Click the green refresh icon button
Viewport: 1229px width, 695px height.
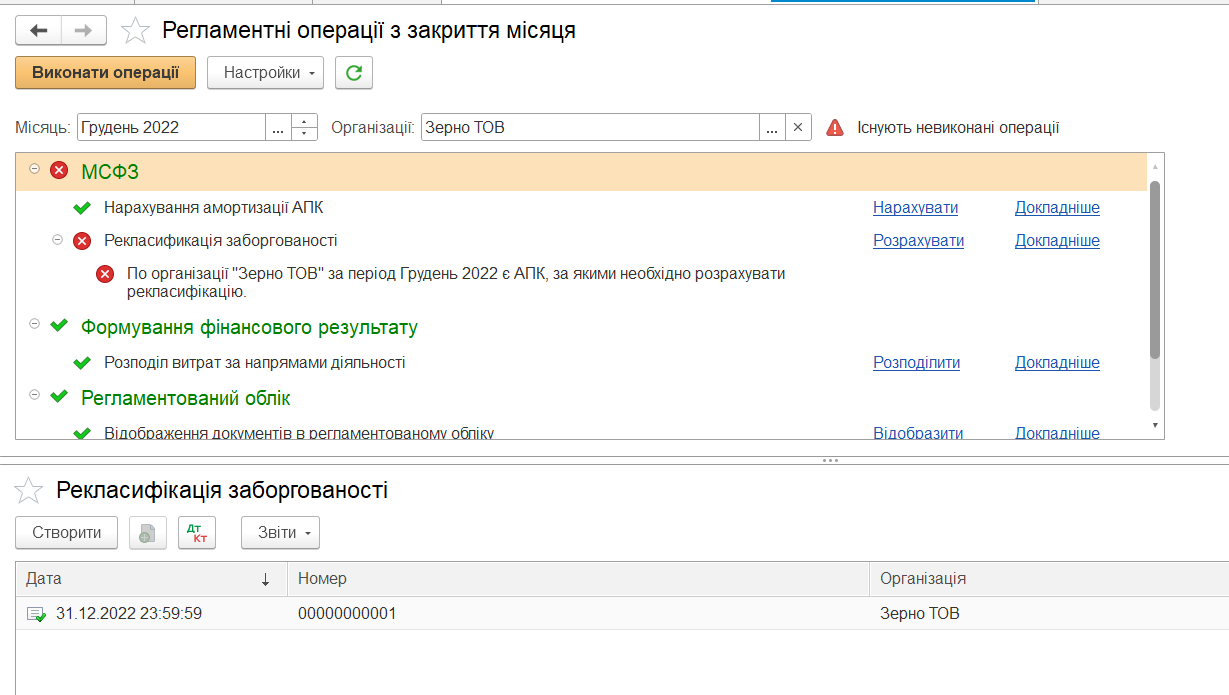(353, 73)
